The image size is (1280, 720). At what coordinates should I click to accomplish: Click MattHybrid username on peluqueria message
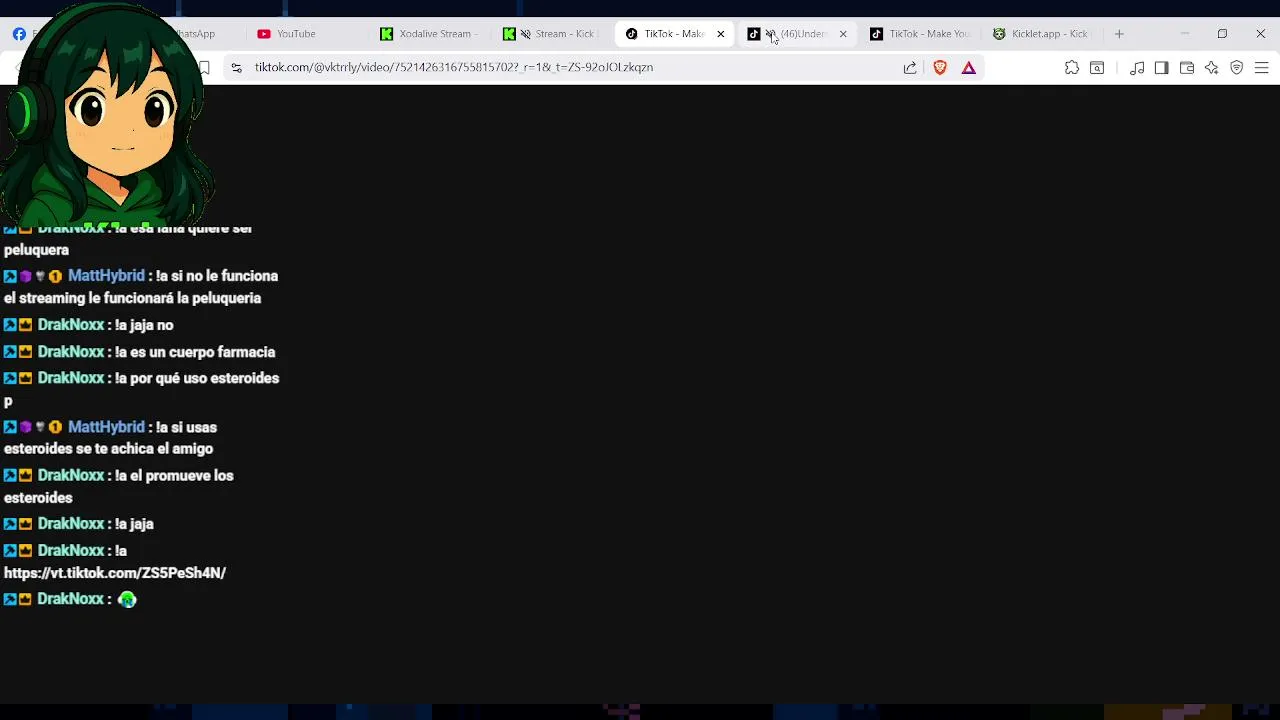pos(106,276)
